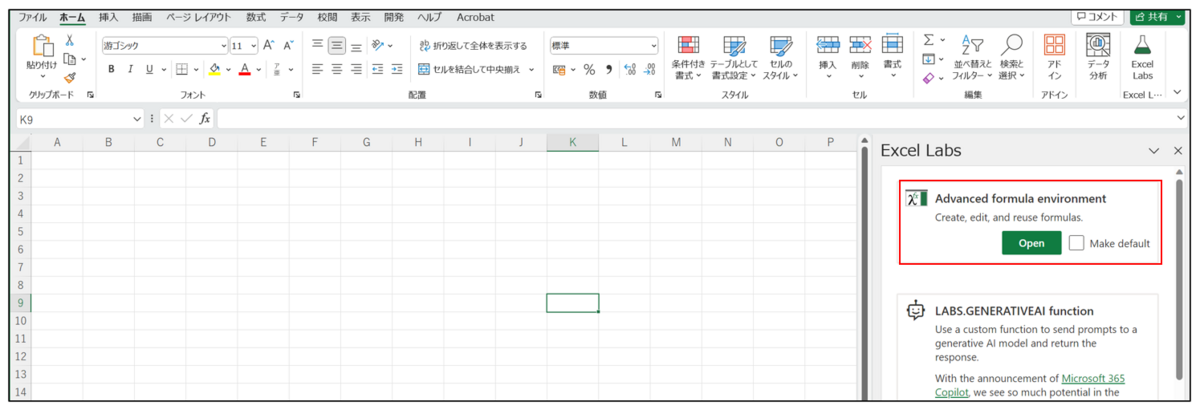1200x410 pixels.
Task: Decrease font size with small A icon
Action: (x=288, y=45)
